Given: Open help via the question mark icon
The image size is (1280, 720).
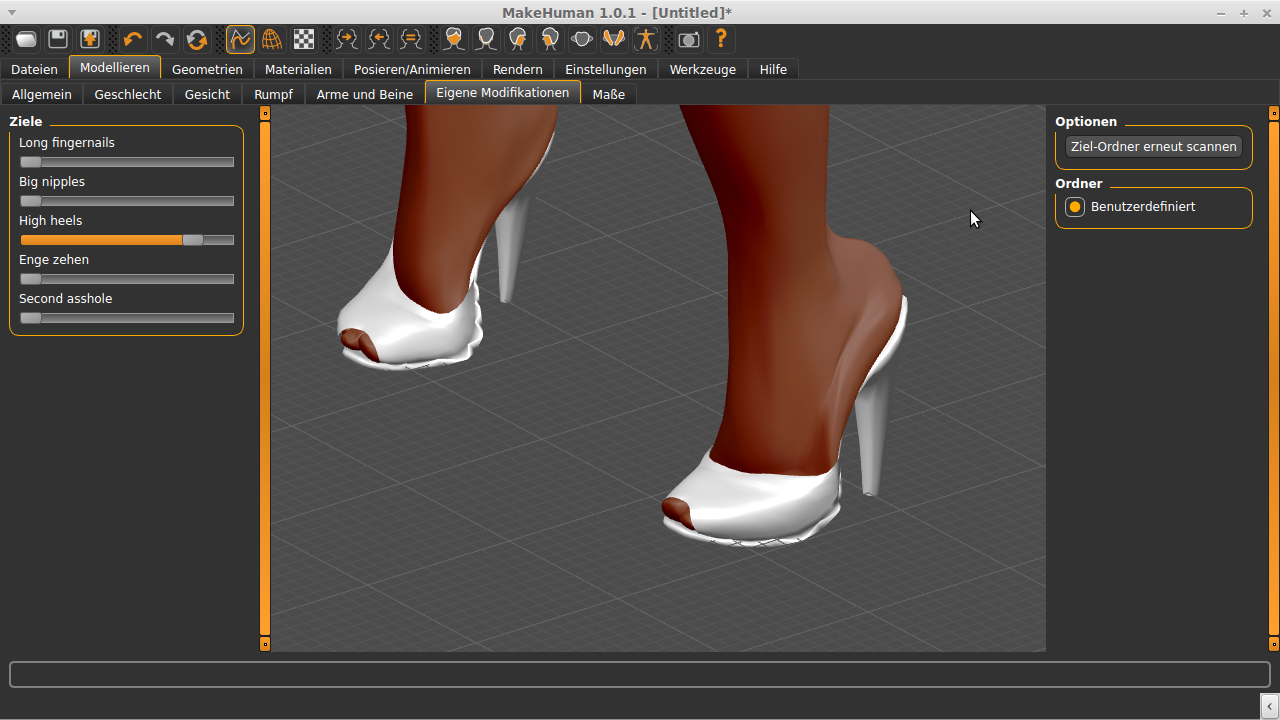Looking at the screenshot, I should (x=721, y=39).
